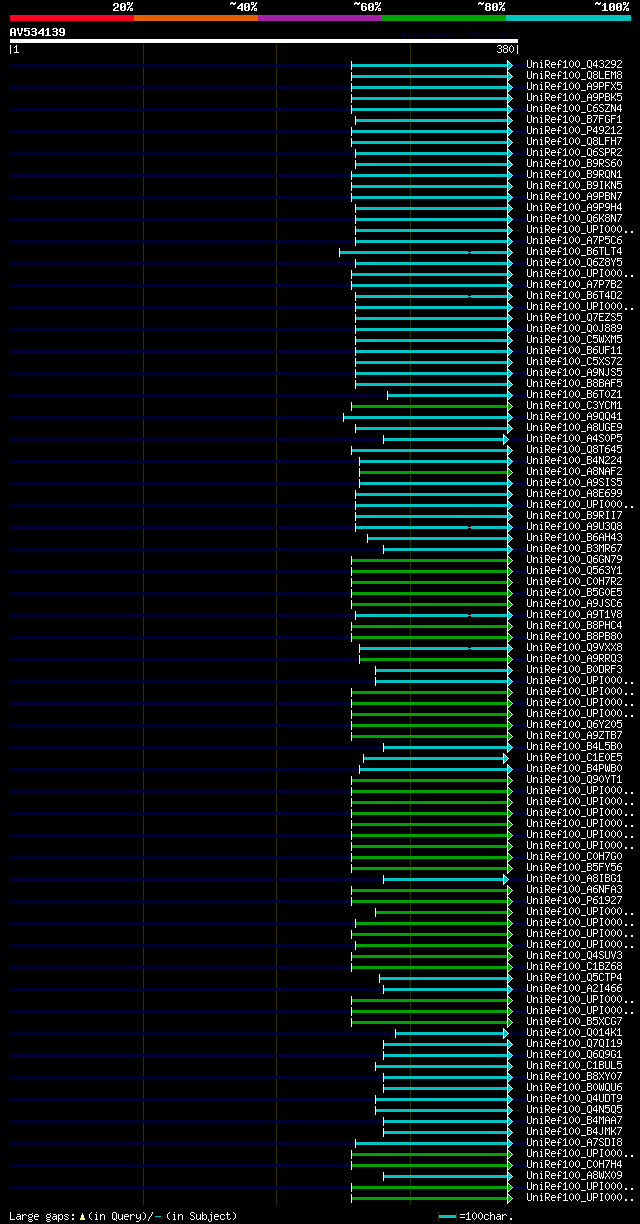Click the UniRef100_Q8LFH7 label
Image resolution: width=640 pixels, height=1224 pixels.
[x=574, y=141]
